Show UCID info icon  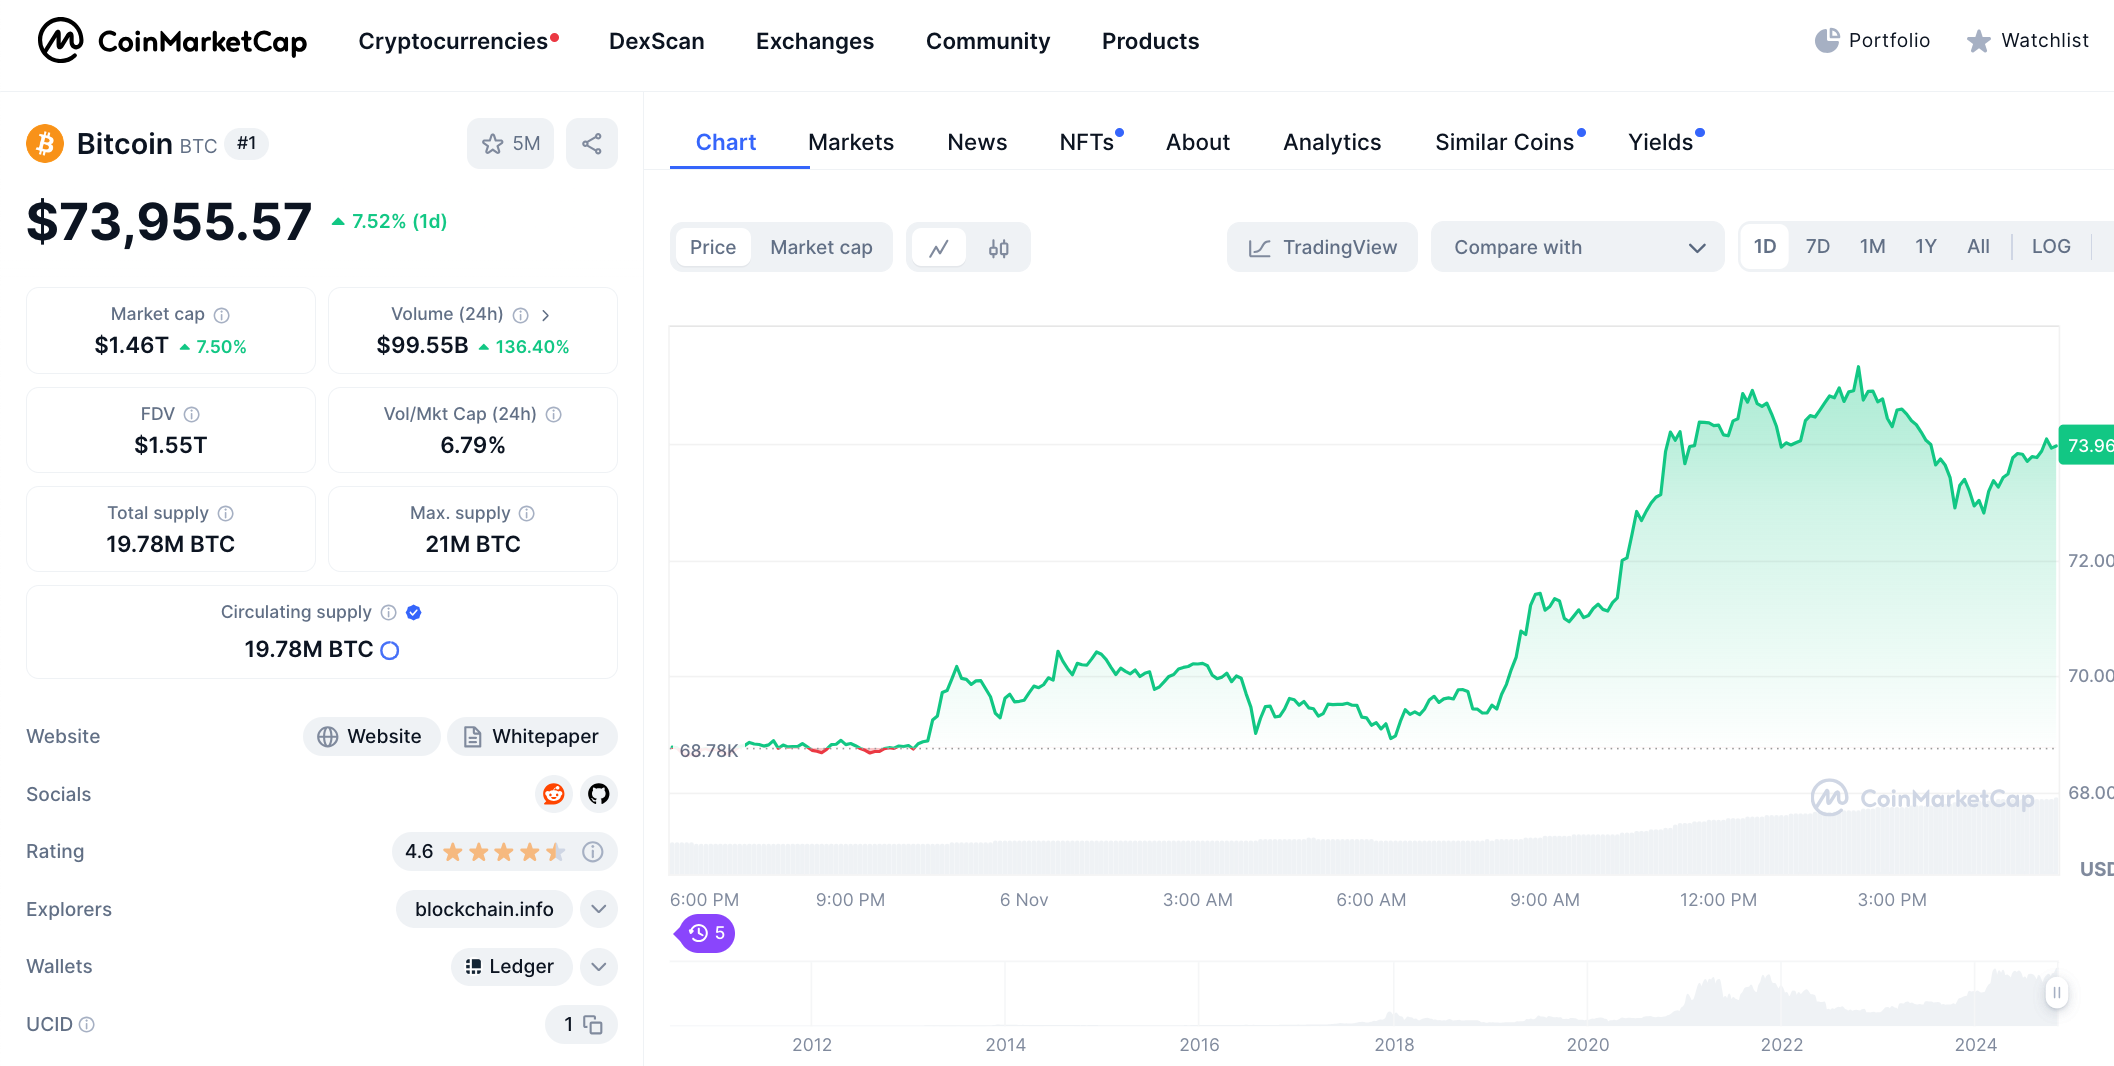[x=87, y=1024]
